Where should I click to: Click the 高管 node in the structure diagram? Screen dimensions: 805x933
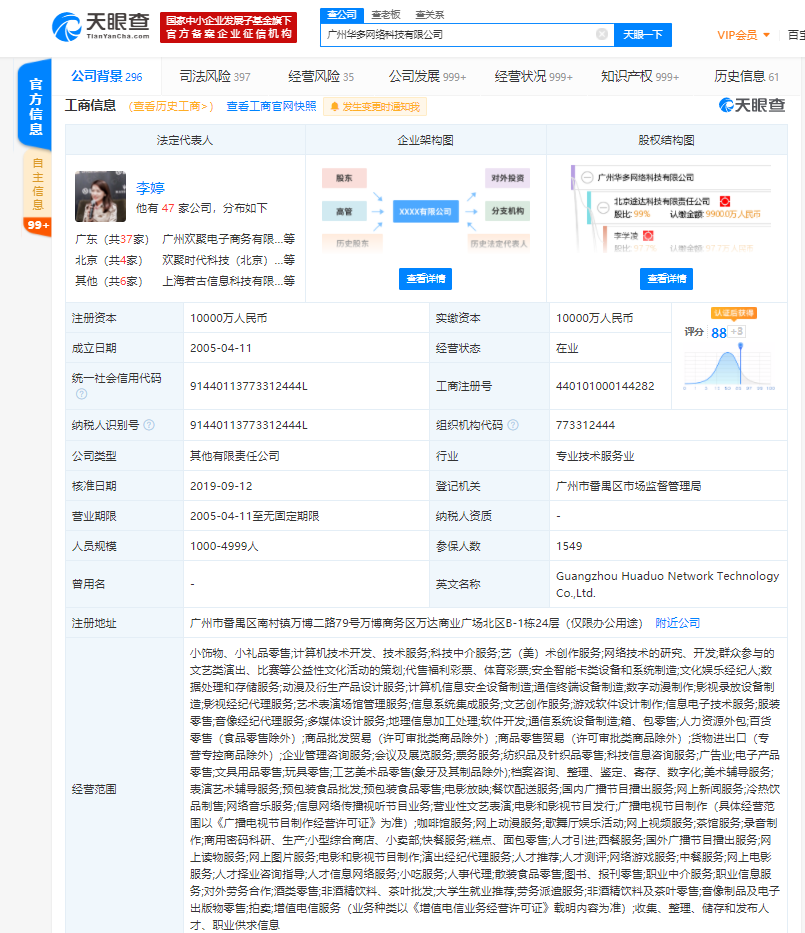point(344,211)
